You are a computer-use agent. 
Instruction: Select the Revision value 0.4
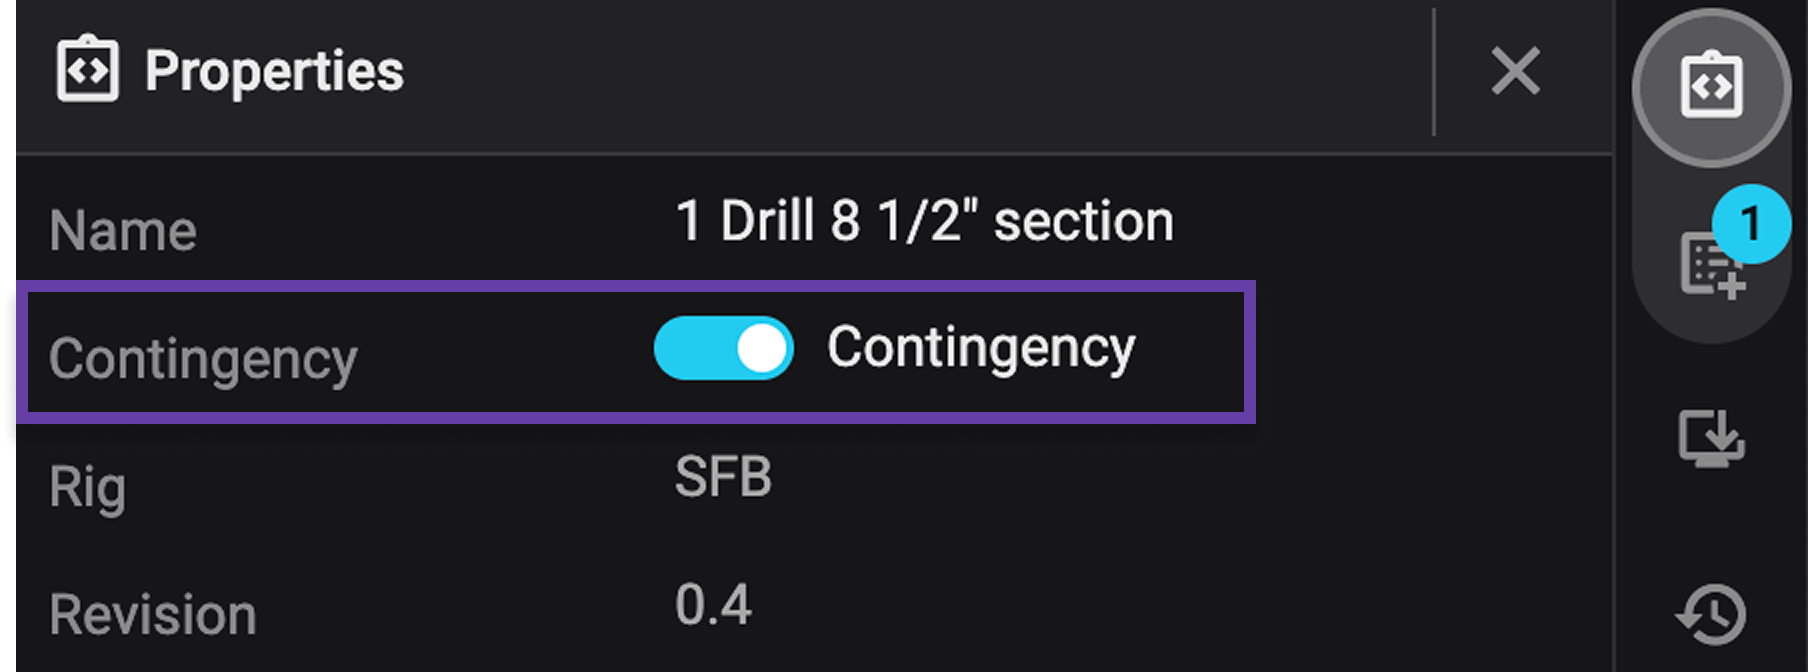pos(713,605)
